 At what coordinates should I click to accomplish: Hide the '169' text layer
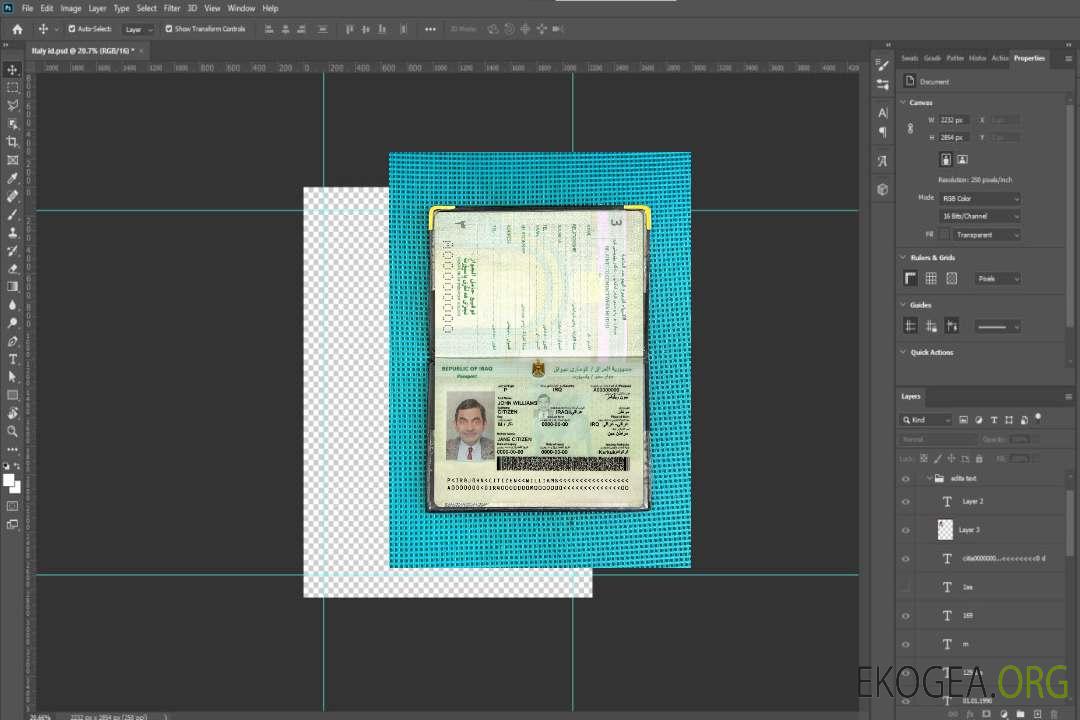tap(906, 617)
